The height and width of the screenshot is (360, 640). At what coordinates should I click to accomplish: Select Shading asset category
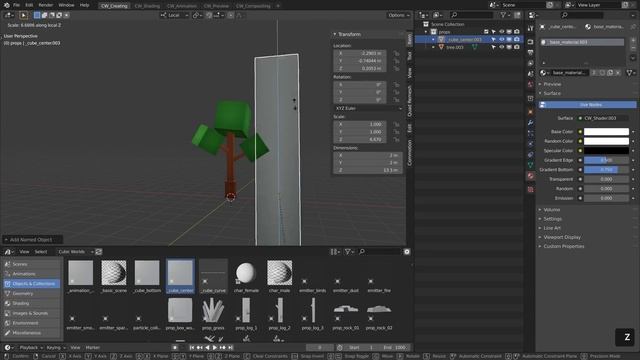coord(31,303)
